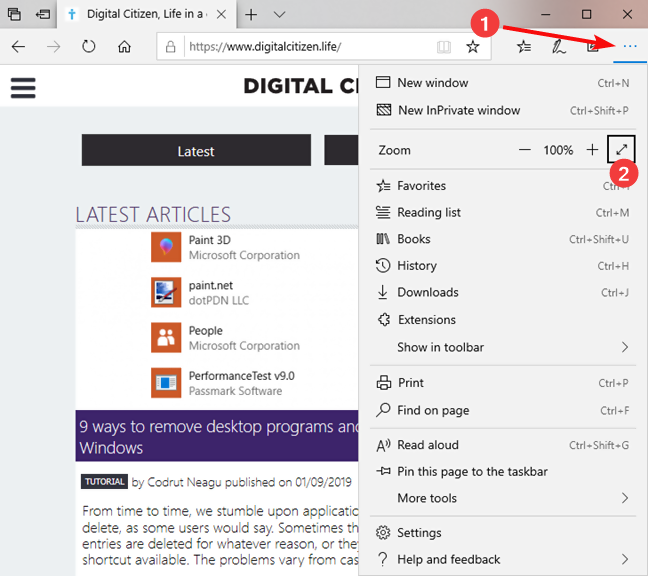Open Reading list from the menu
The width and height of the screenshot is (648, 576).
pos(503,213)
